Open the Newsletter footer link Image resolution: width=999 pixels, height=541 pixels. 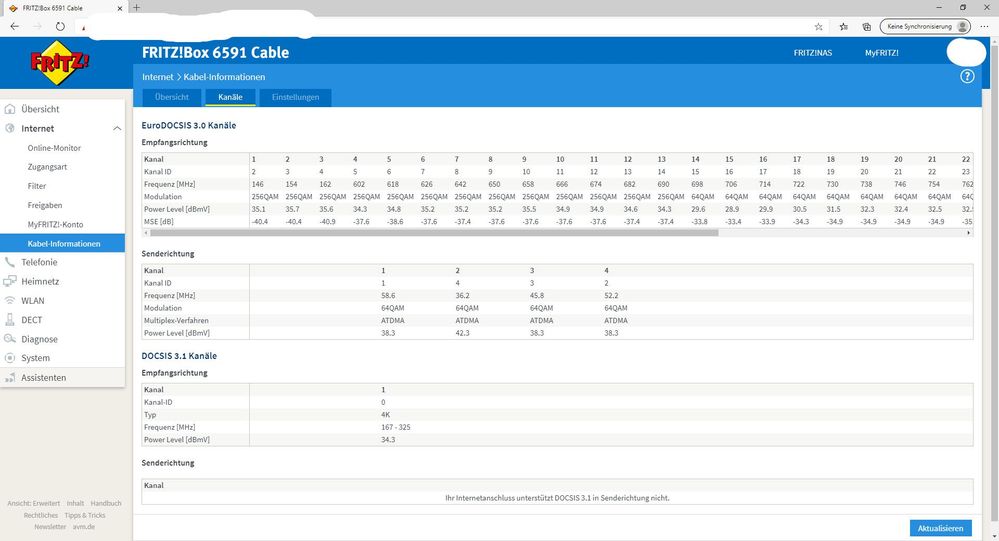[x=50, y=526]
